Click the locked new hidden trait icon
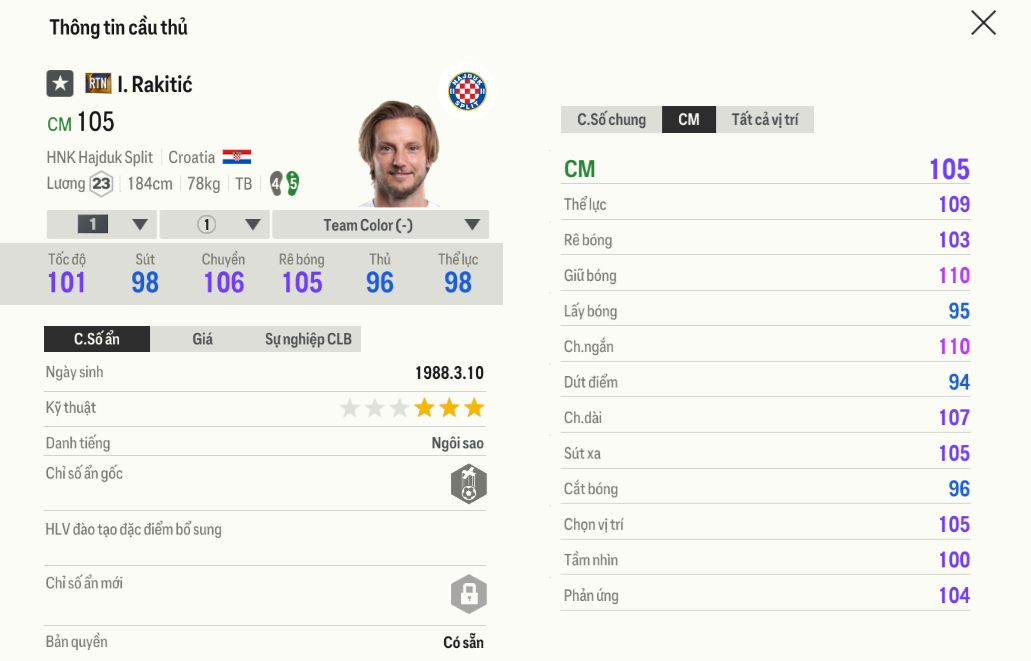This screenshot has width=1031, height=661. tap(469, 595)
